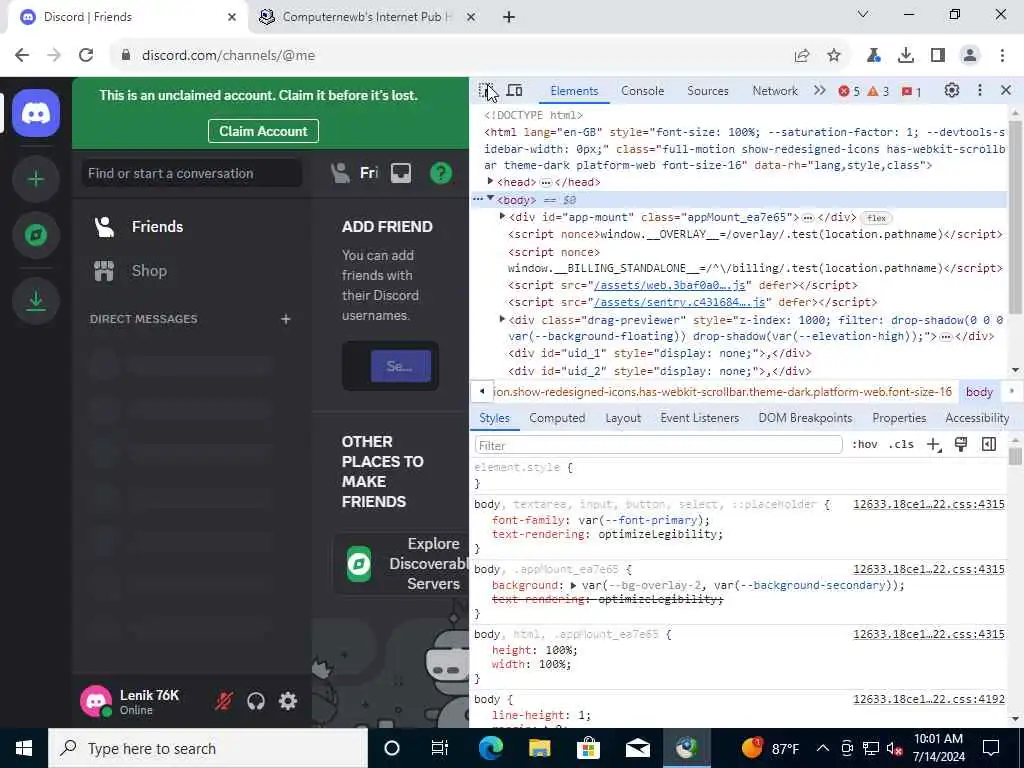Toggle the .cls classes button
This screenshot has height=768, width=1024.
click(902, 445)
